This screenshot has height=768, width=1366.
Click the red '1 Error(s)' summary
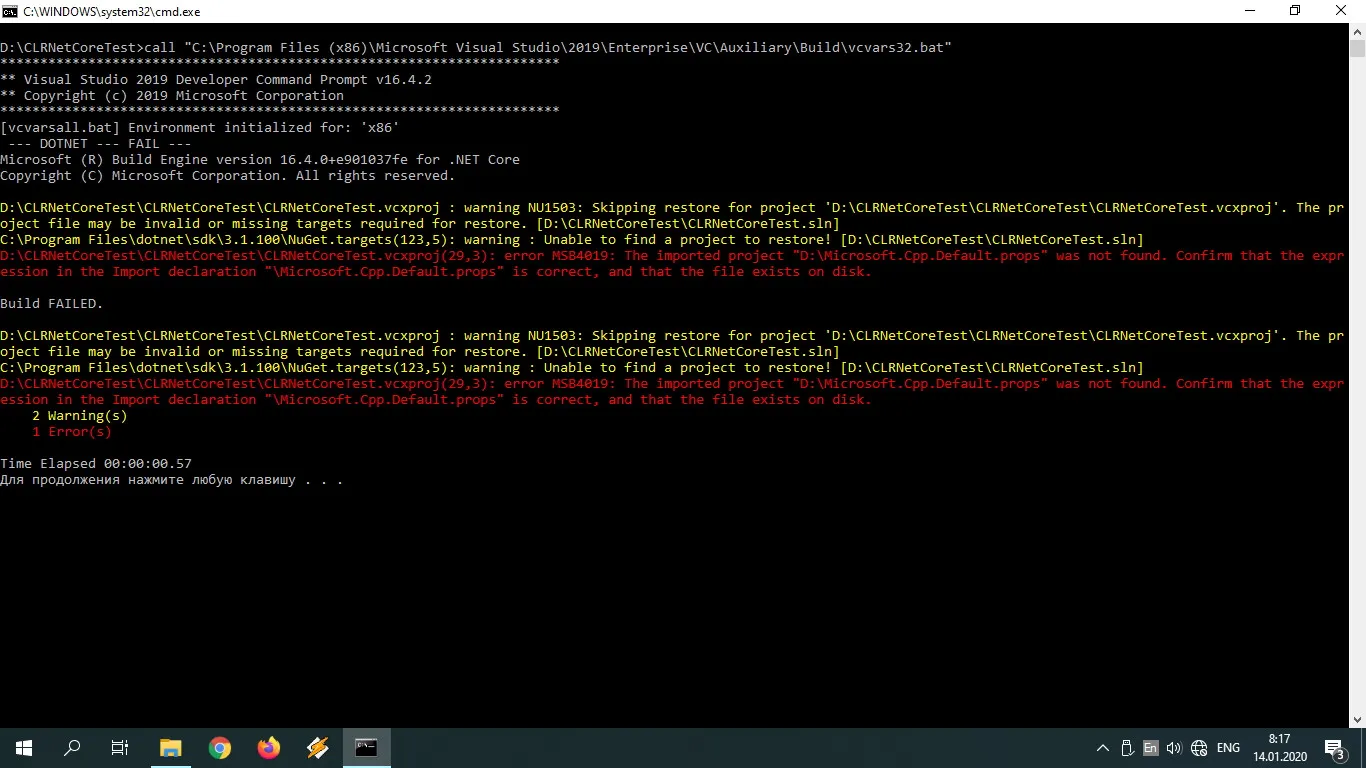pyautogui.click(x=72, y=432)
